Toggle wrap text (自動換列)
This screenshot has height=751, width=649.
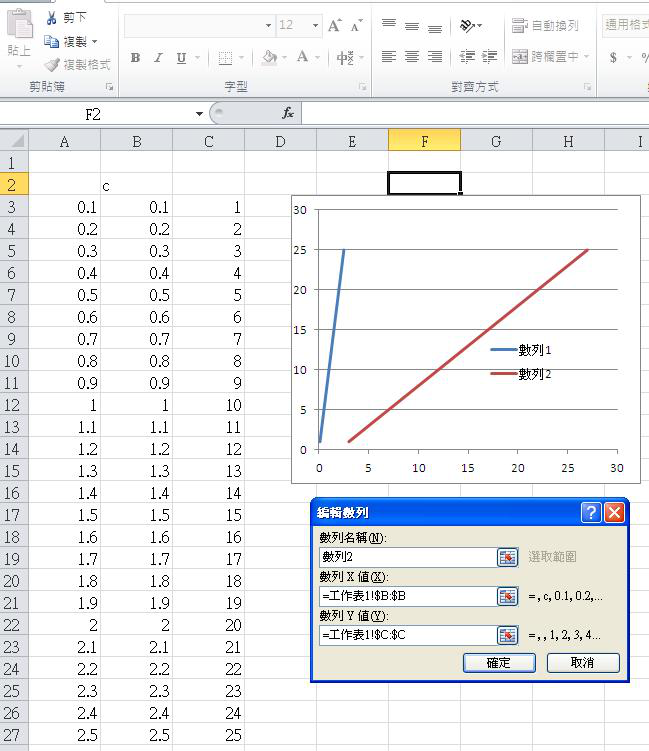pyautogui.click(x=545, y=25)
